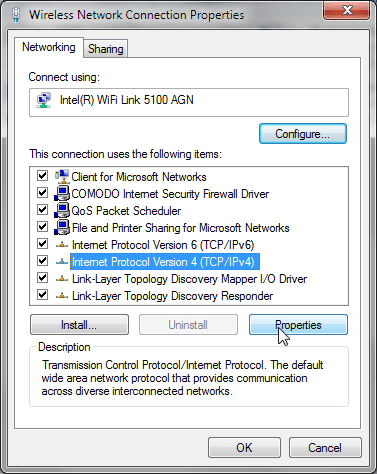Select the Networking tab
377x474 pixels.
tap(49, 47)
